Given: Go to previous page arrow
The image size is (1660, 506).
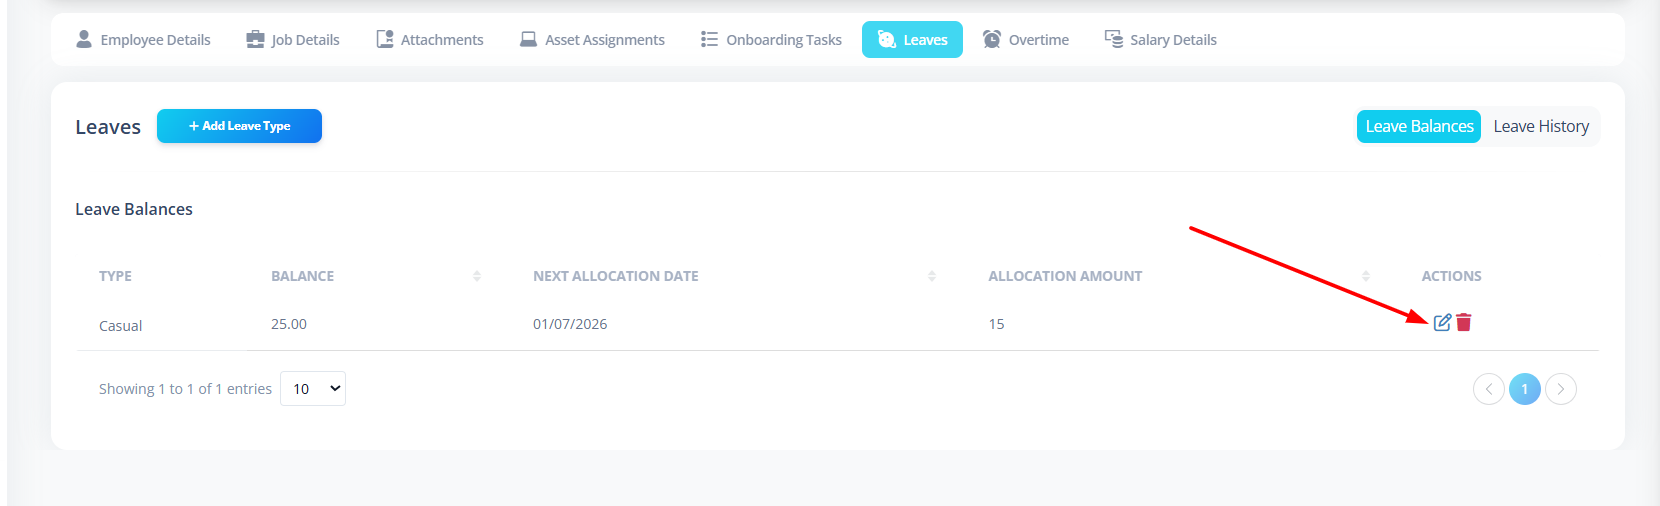Looking at the screenshot, I should [1488, 389].
